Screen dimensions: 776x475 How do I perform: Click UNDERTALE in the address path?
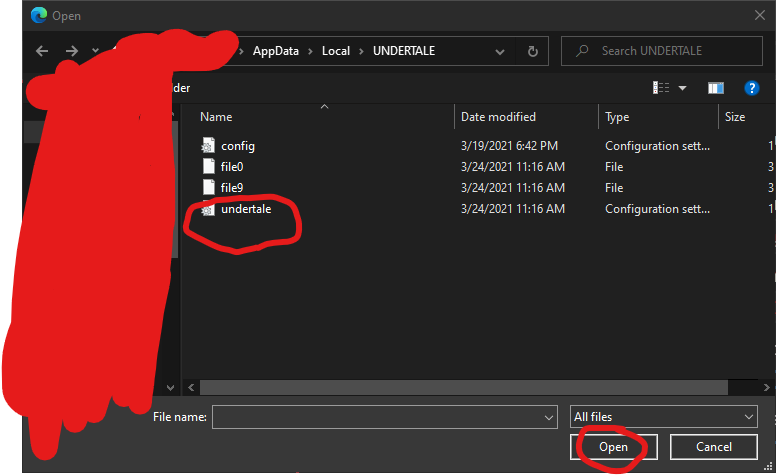click(404, 51)
